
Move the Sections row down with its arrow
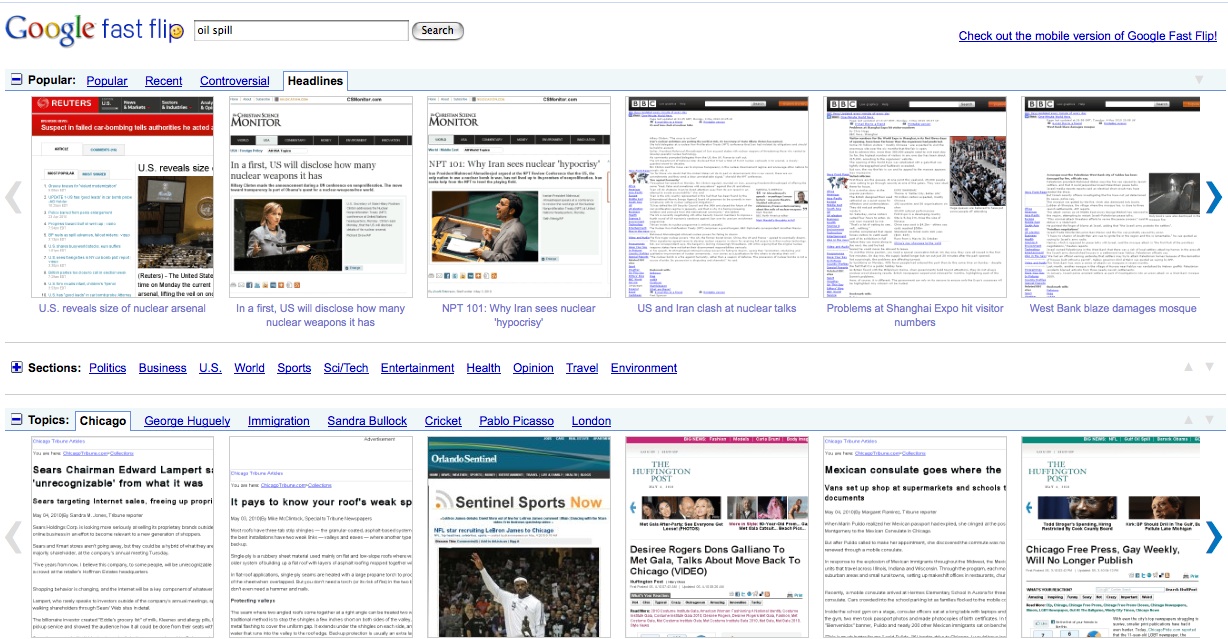click(1209, 367)
